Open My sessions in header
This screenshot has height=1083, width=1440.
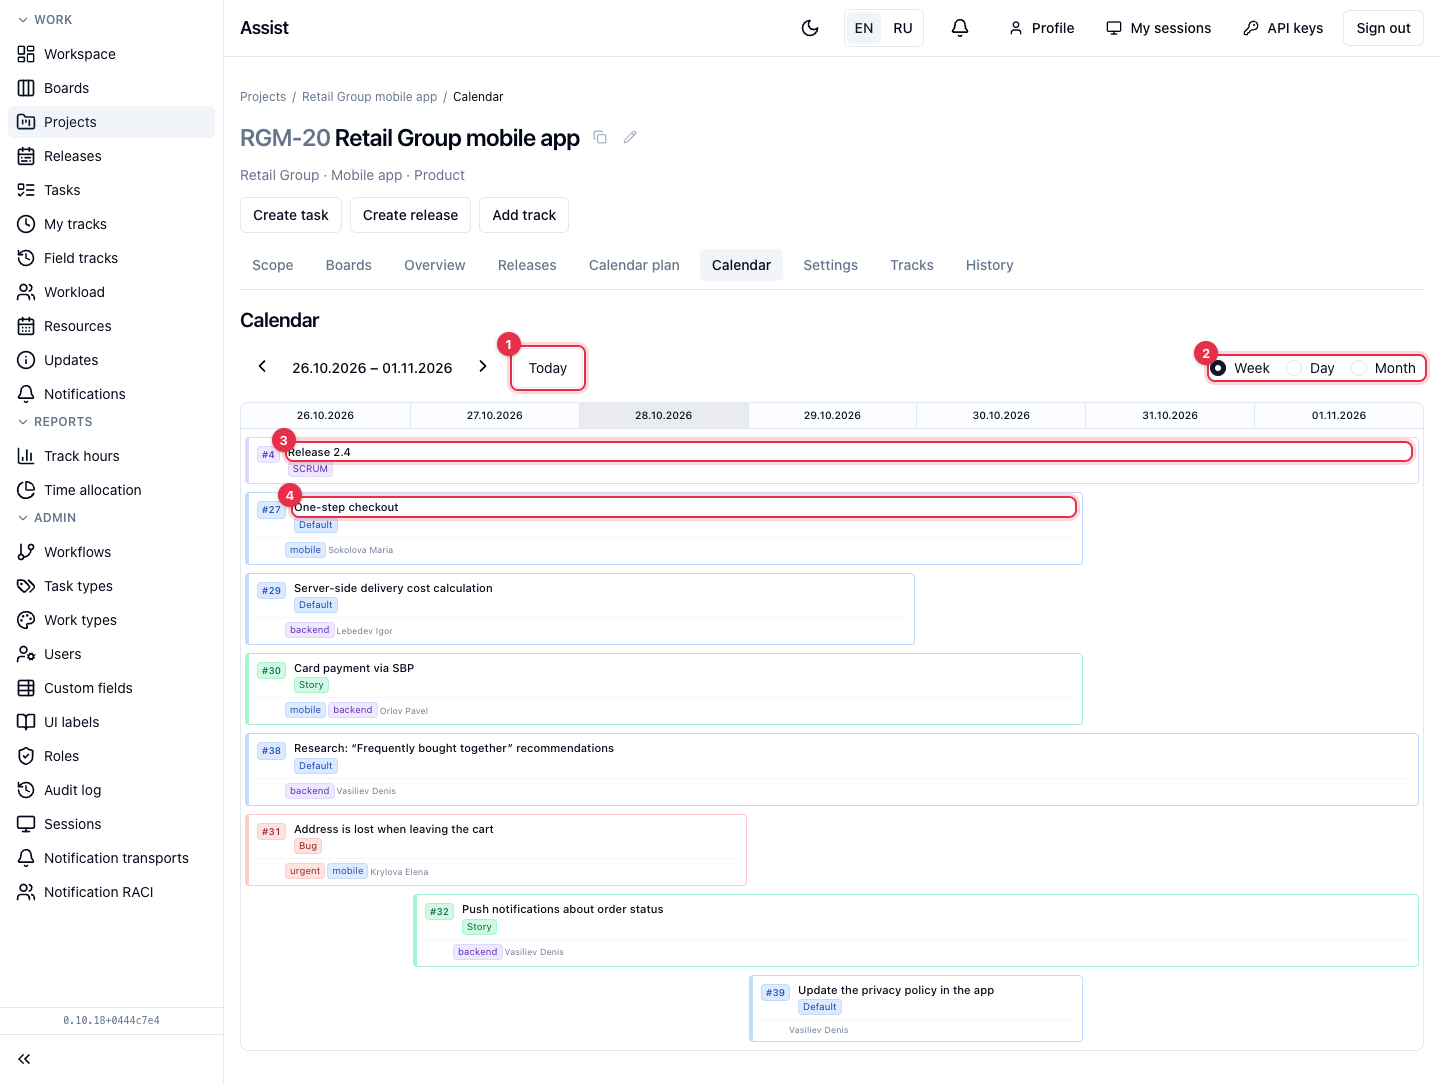pos(1158,28)
